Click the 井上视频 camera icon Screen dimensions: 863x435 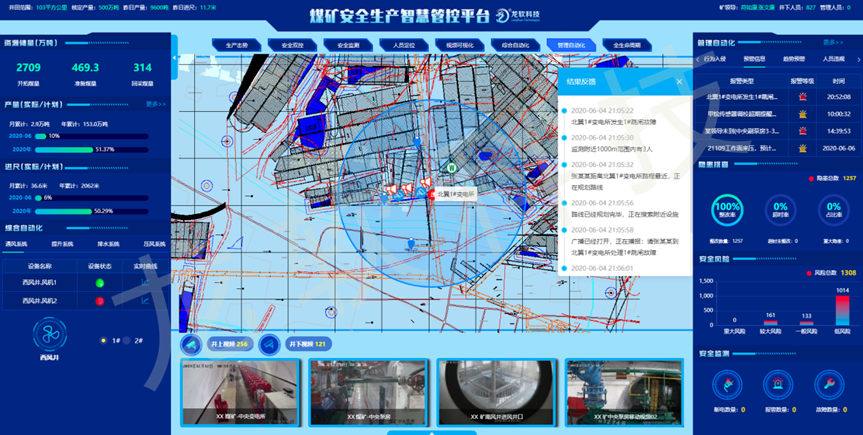(191, 344)
